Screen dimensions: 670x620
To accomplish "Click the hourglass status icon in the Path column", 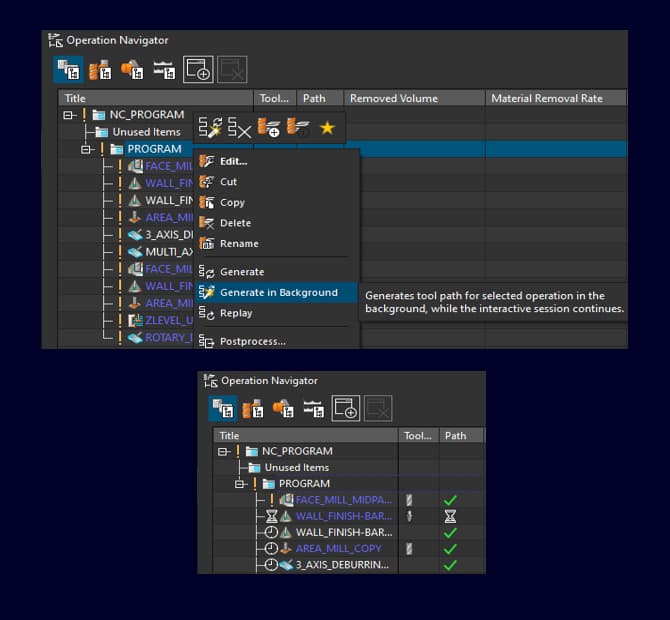I will (x=450, y=516).
